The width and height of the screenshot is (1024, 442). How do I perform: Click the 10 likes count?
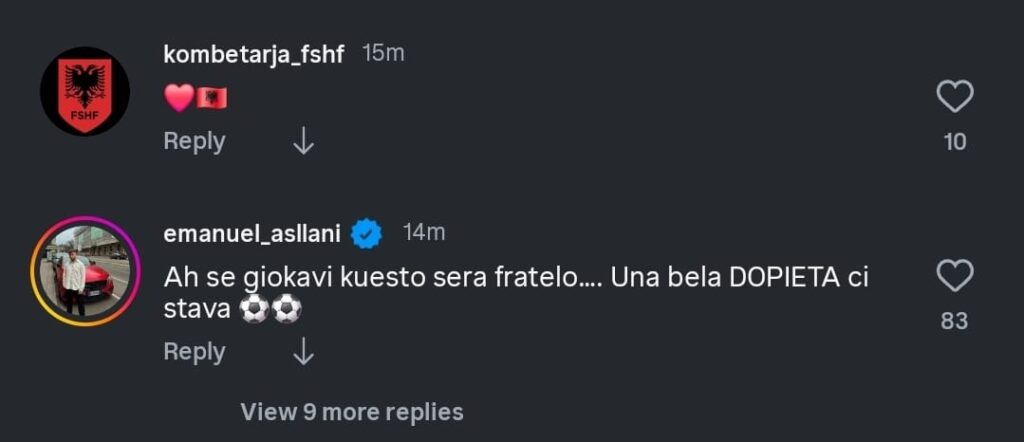pos(955,142)
